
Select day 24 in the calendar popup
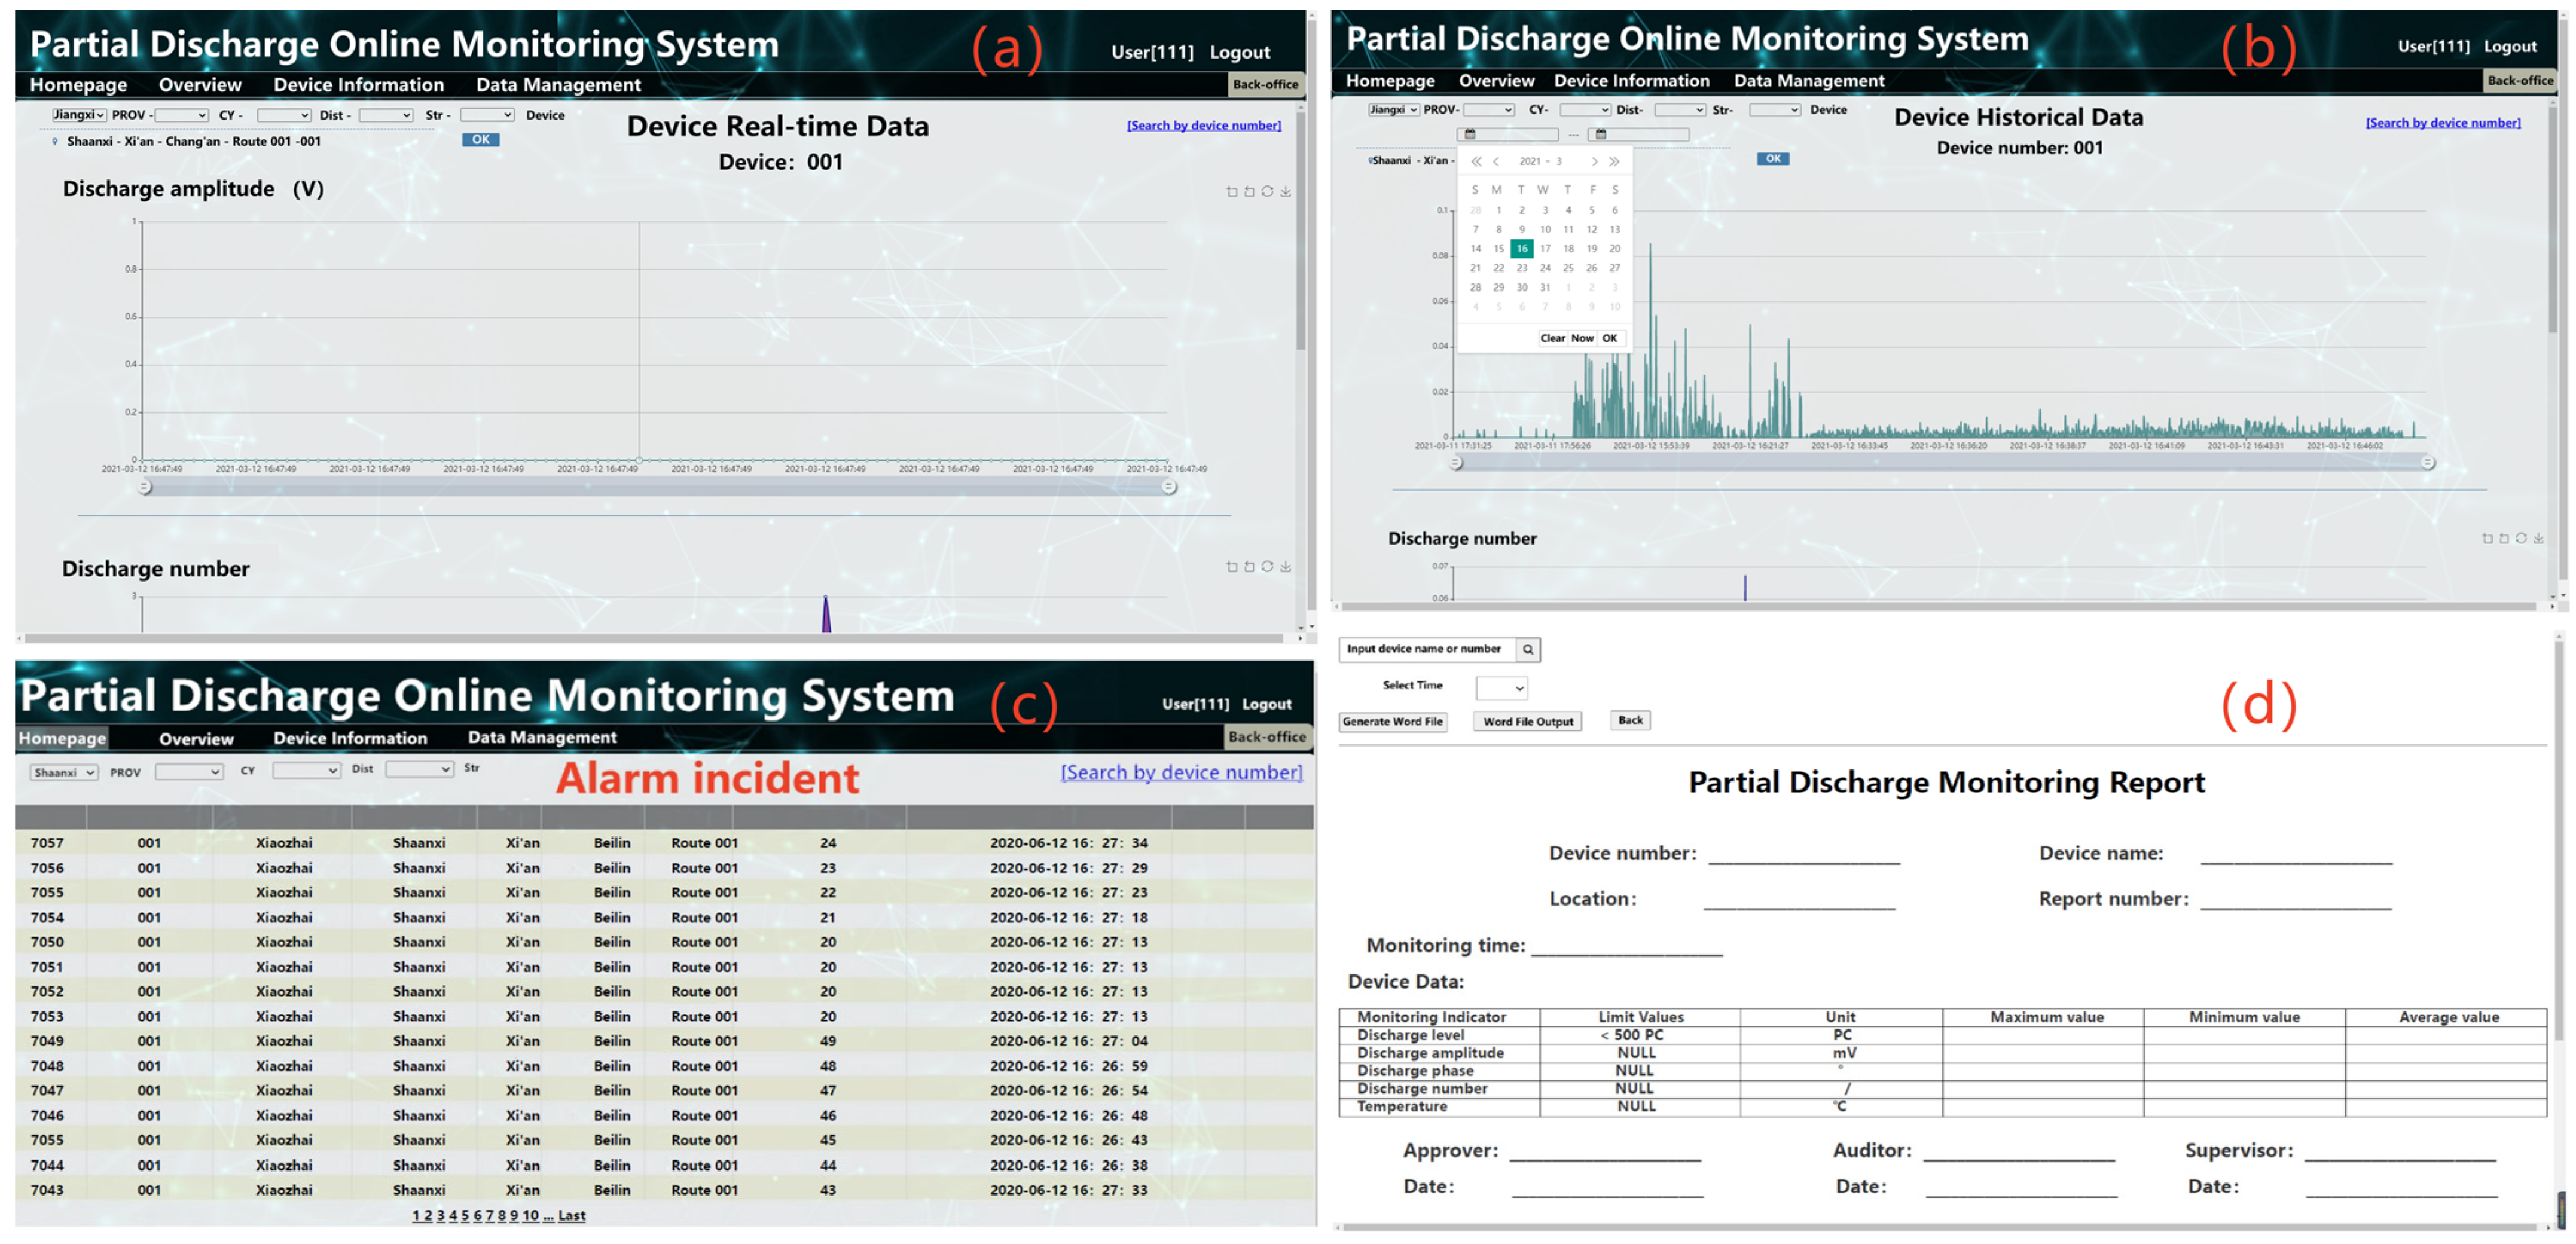click(1545, 268)
